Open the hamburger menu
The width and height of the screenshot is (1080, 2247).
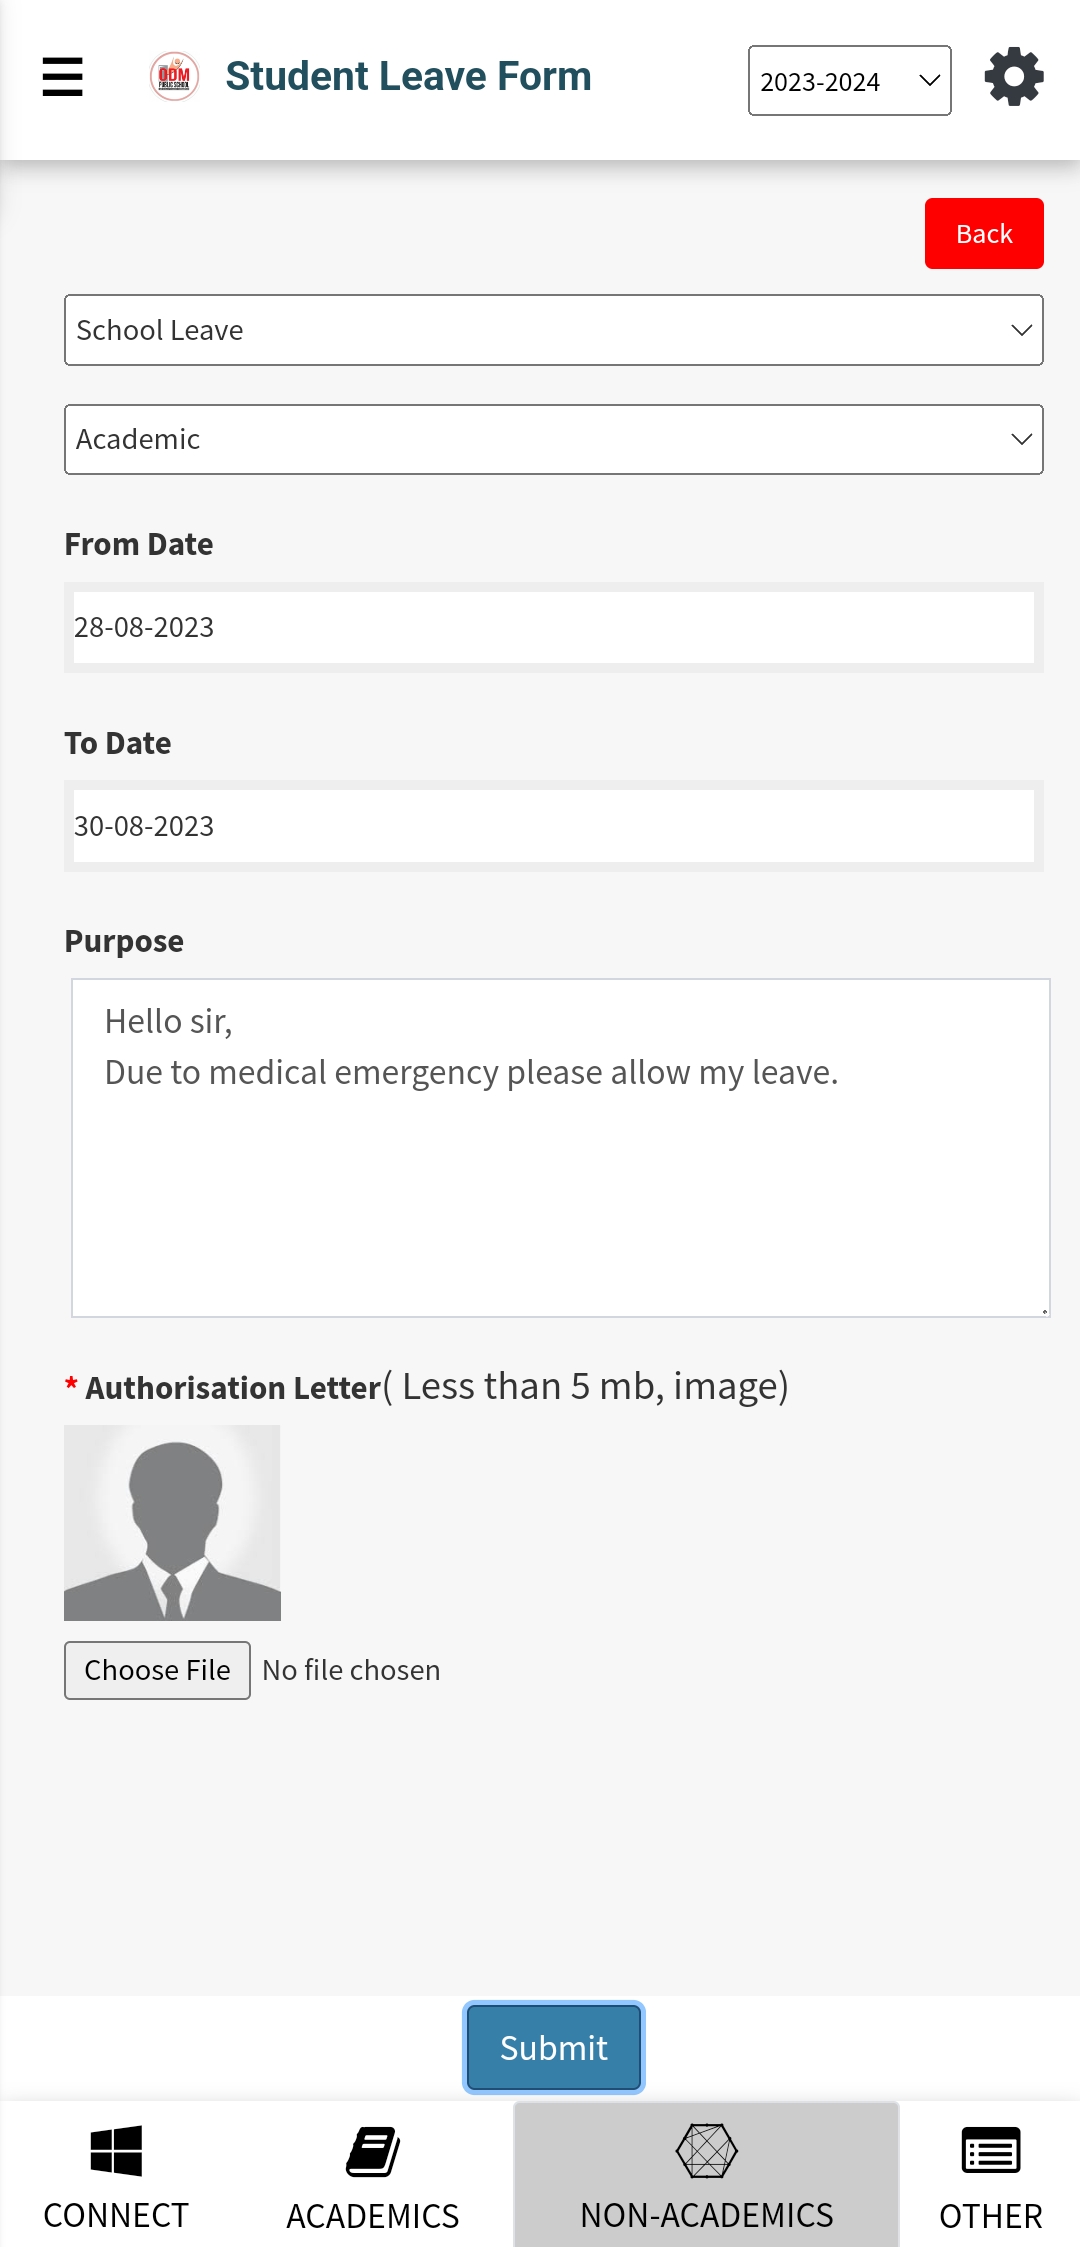coord(62,77)
